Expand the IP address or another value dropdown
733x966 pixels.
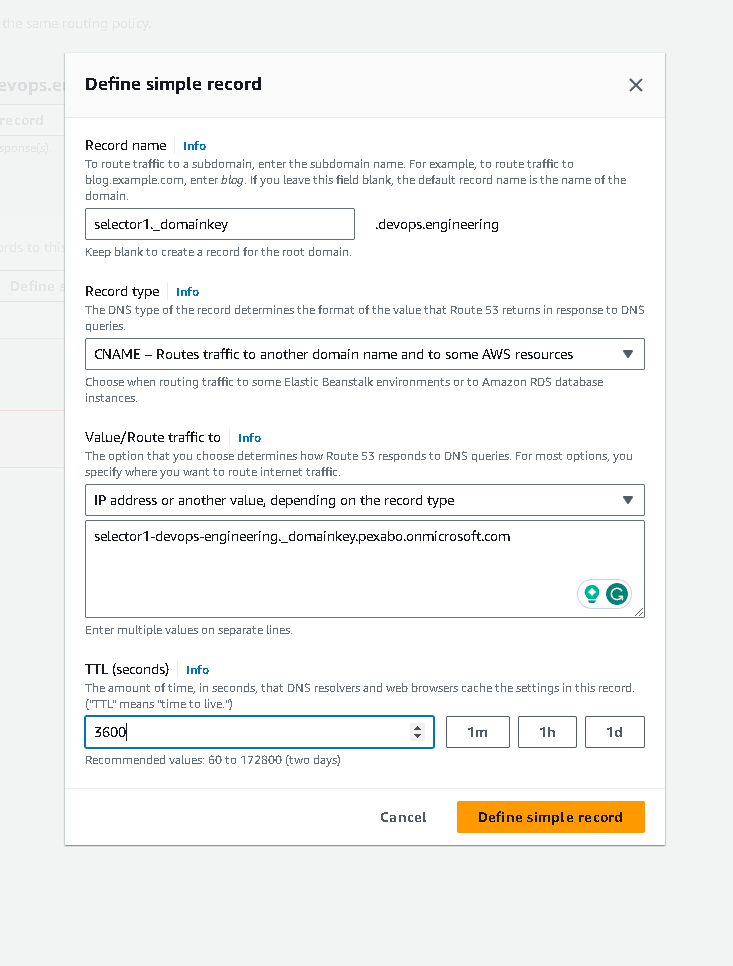point(365,500)
